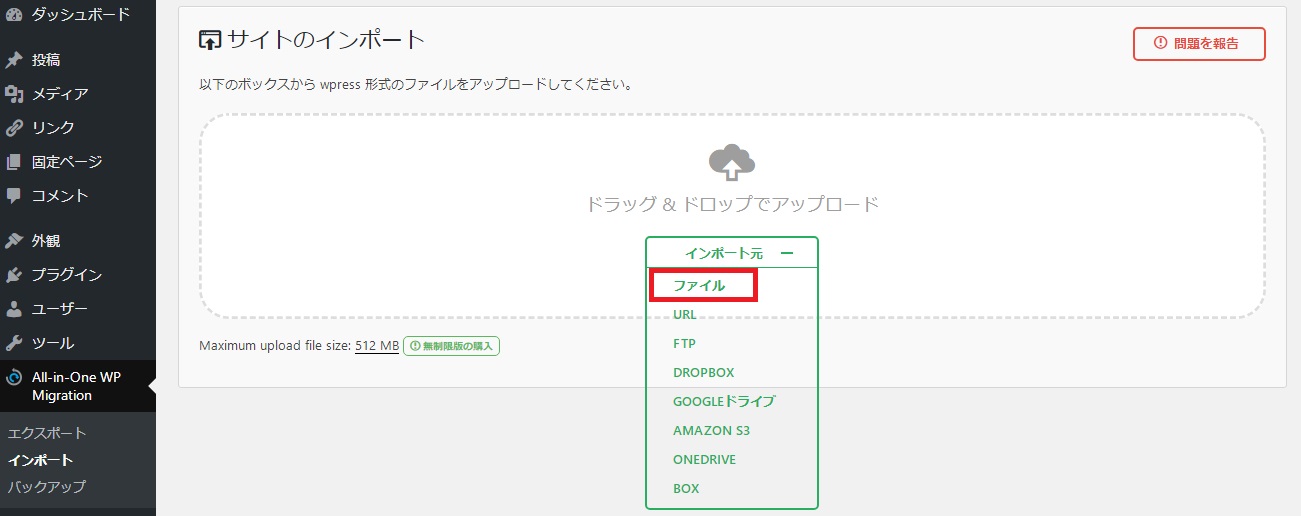Click the Pages (固定ページ) icon
Screen dimensions: 1301x516
(14, 162)
